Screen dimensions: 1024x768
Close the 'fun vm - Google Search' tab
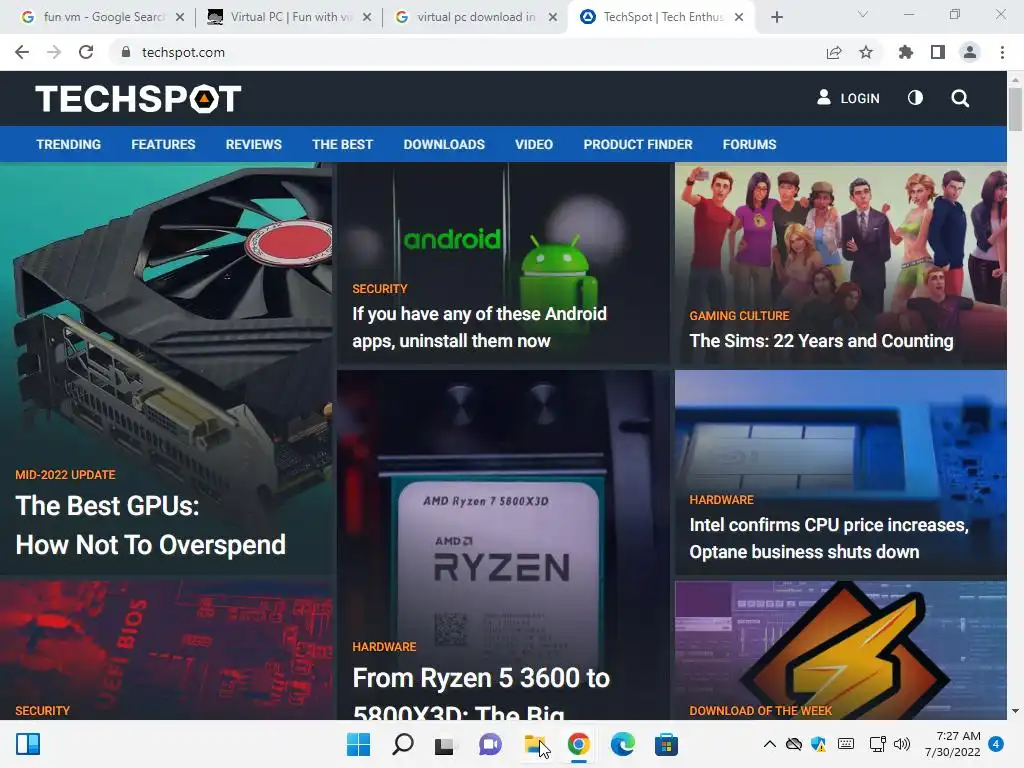pos(180,17)
